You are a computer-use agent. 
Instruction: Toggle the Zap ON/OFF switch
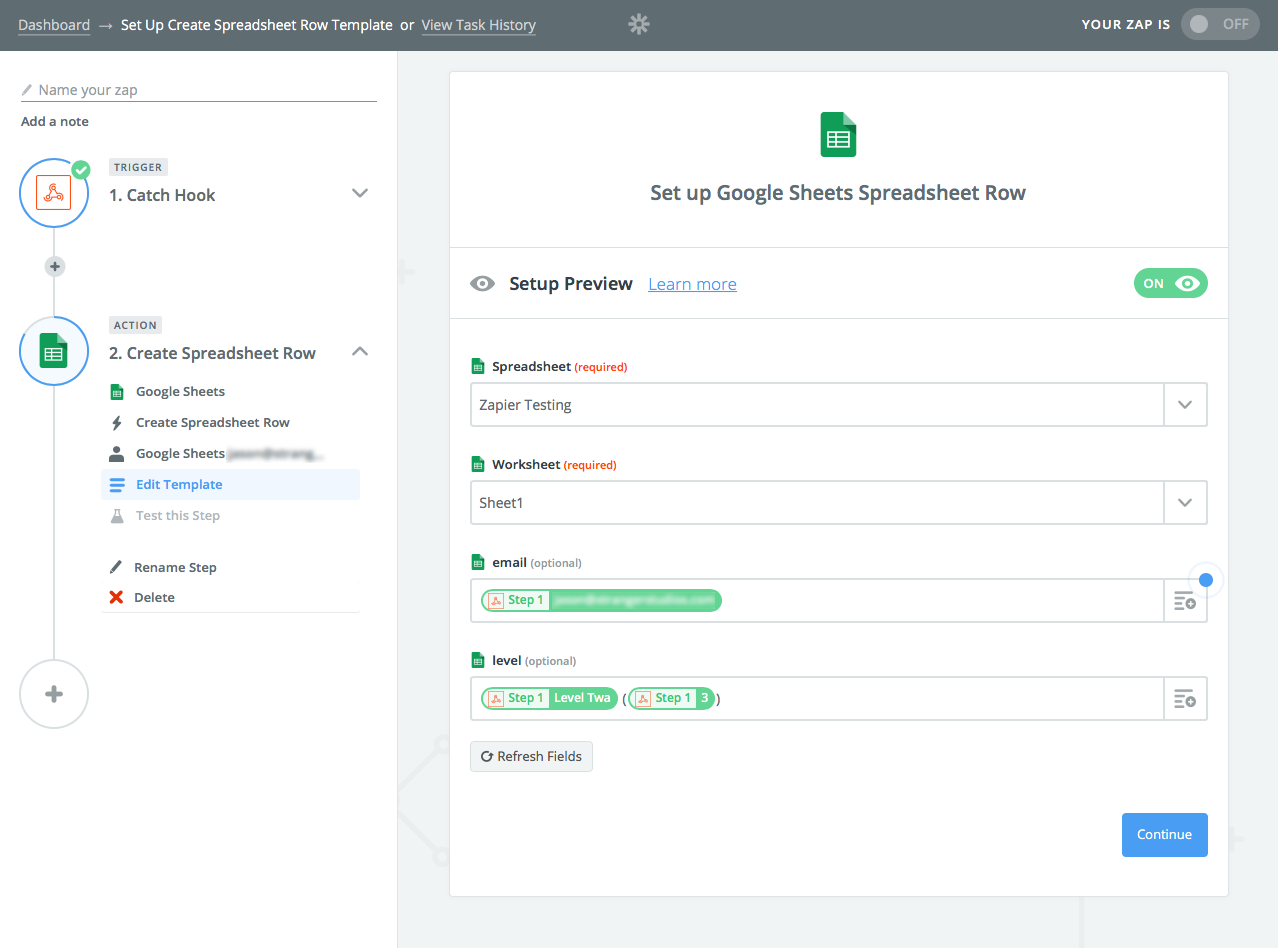click(1218, 24)
